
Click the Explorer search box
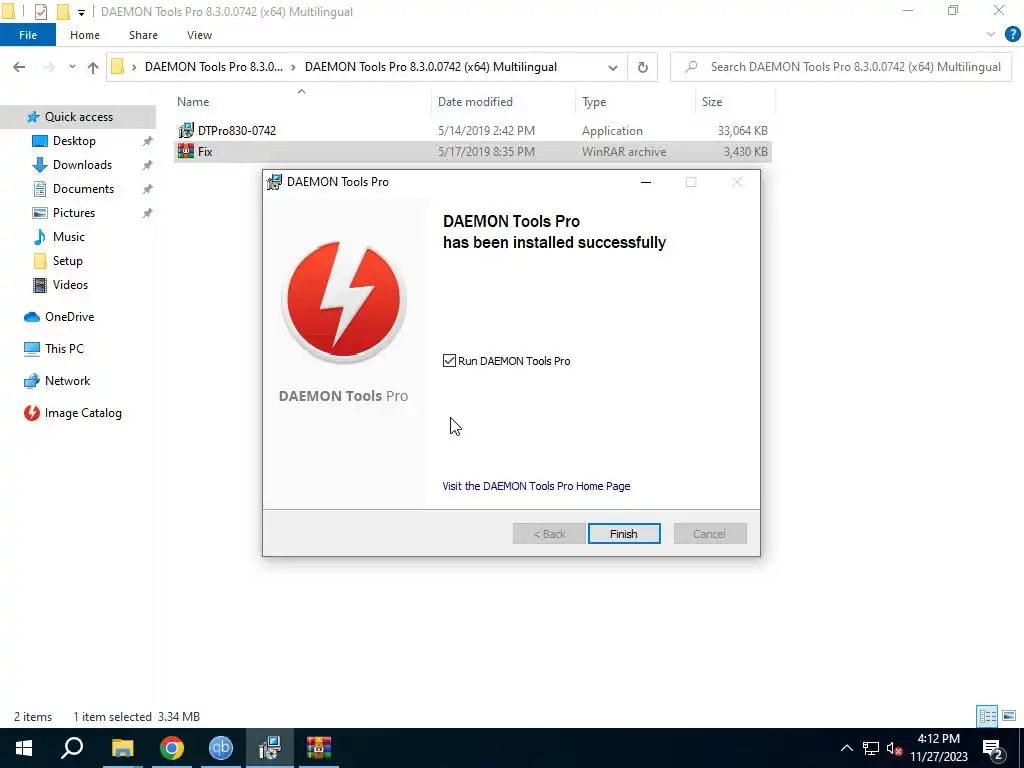tap(842, 67)
